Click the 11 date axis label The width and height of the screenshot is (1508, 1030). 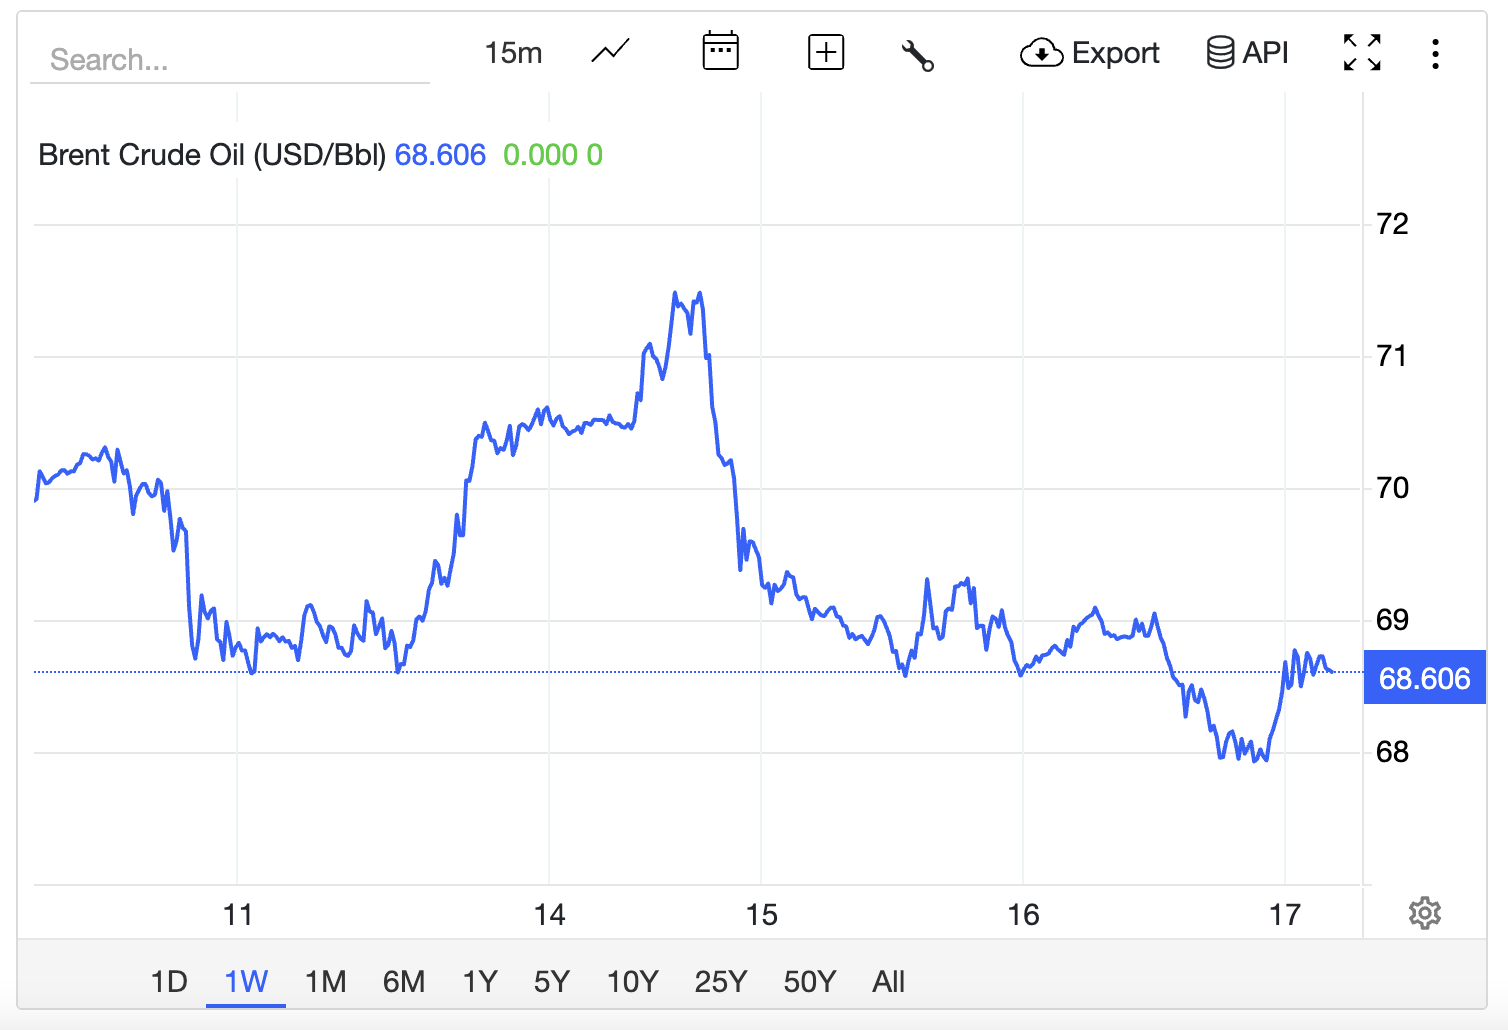click(x=237, y=915)
